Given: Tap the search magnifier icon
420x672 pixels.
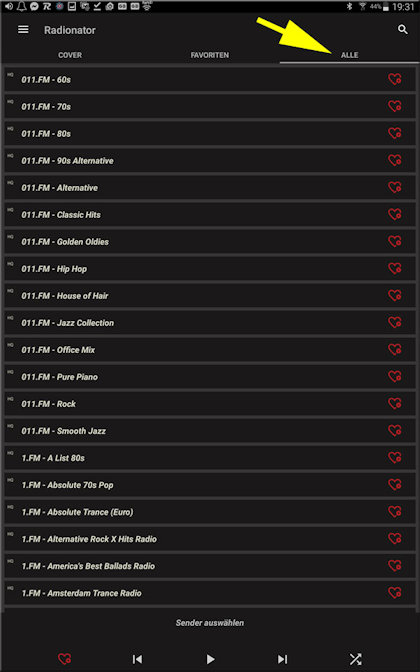Looking at the screenshot, I should point(402,30).
